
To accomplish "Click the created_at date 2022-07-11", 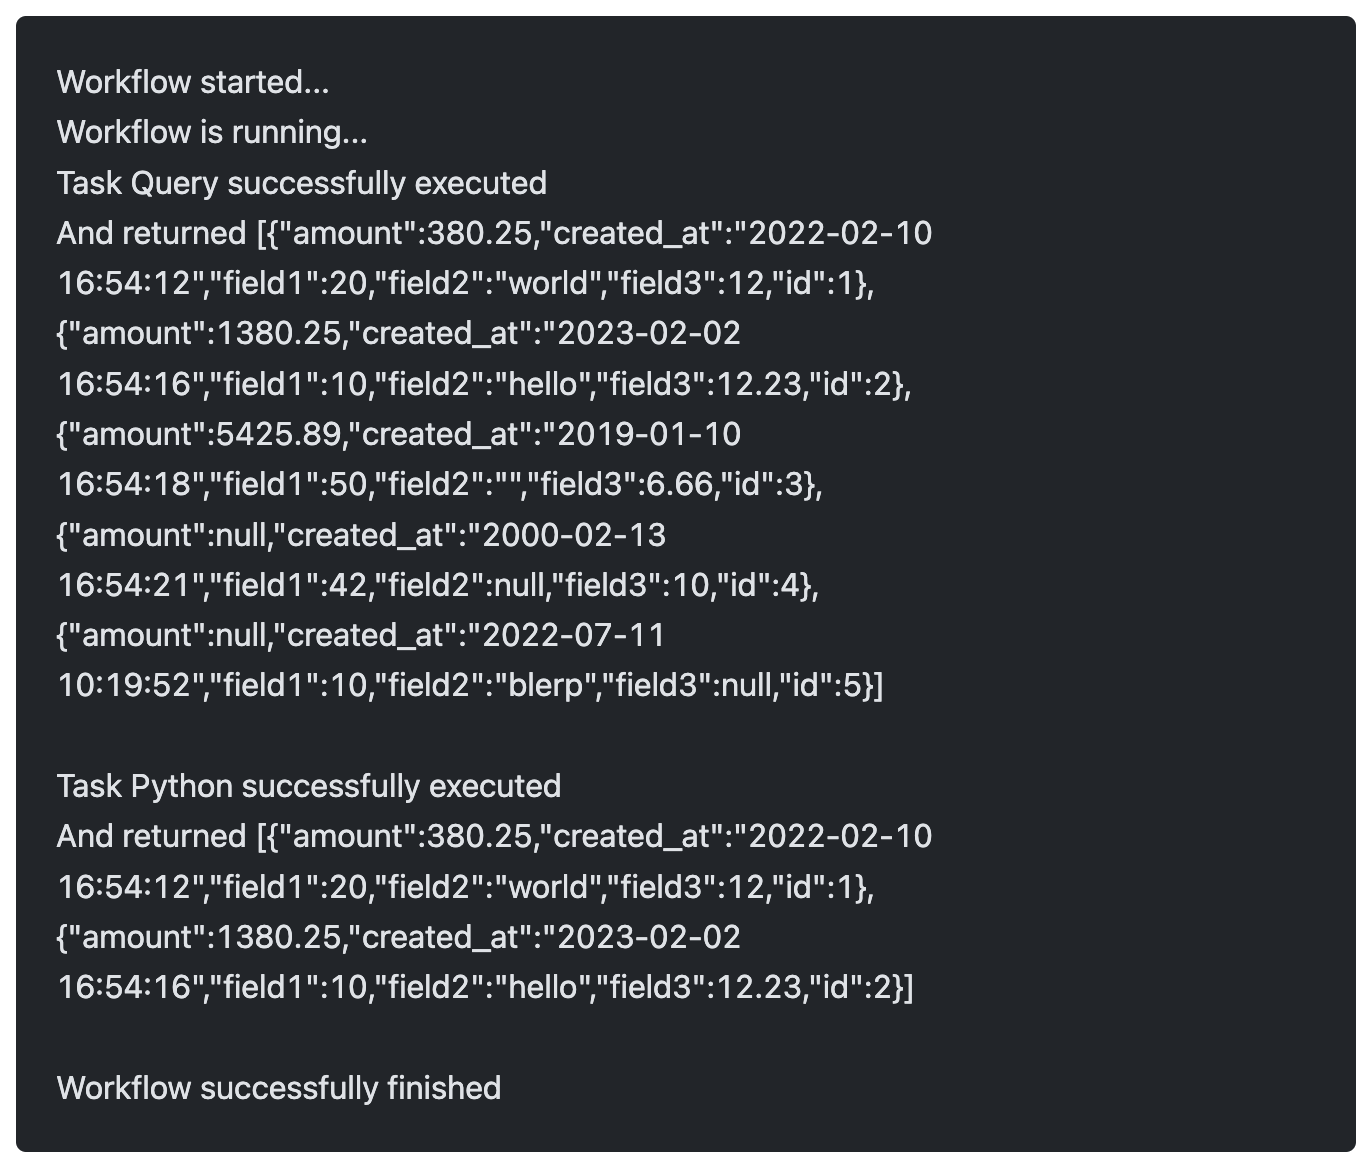I will point(574,635).
